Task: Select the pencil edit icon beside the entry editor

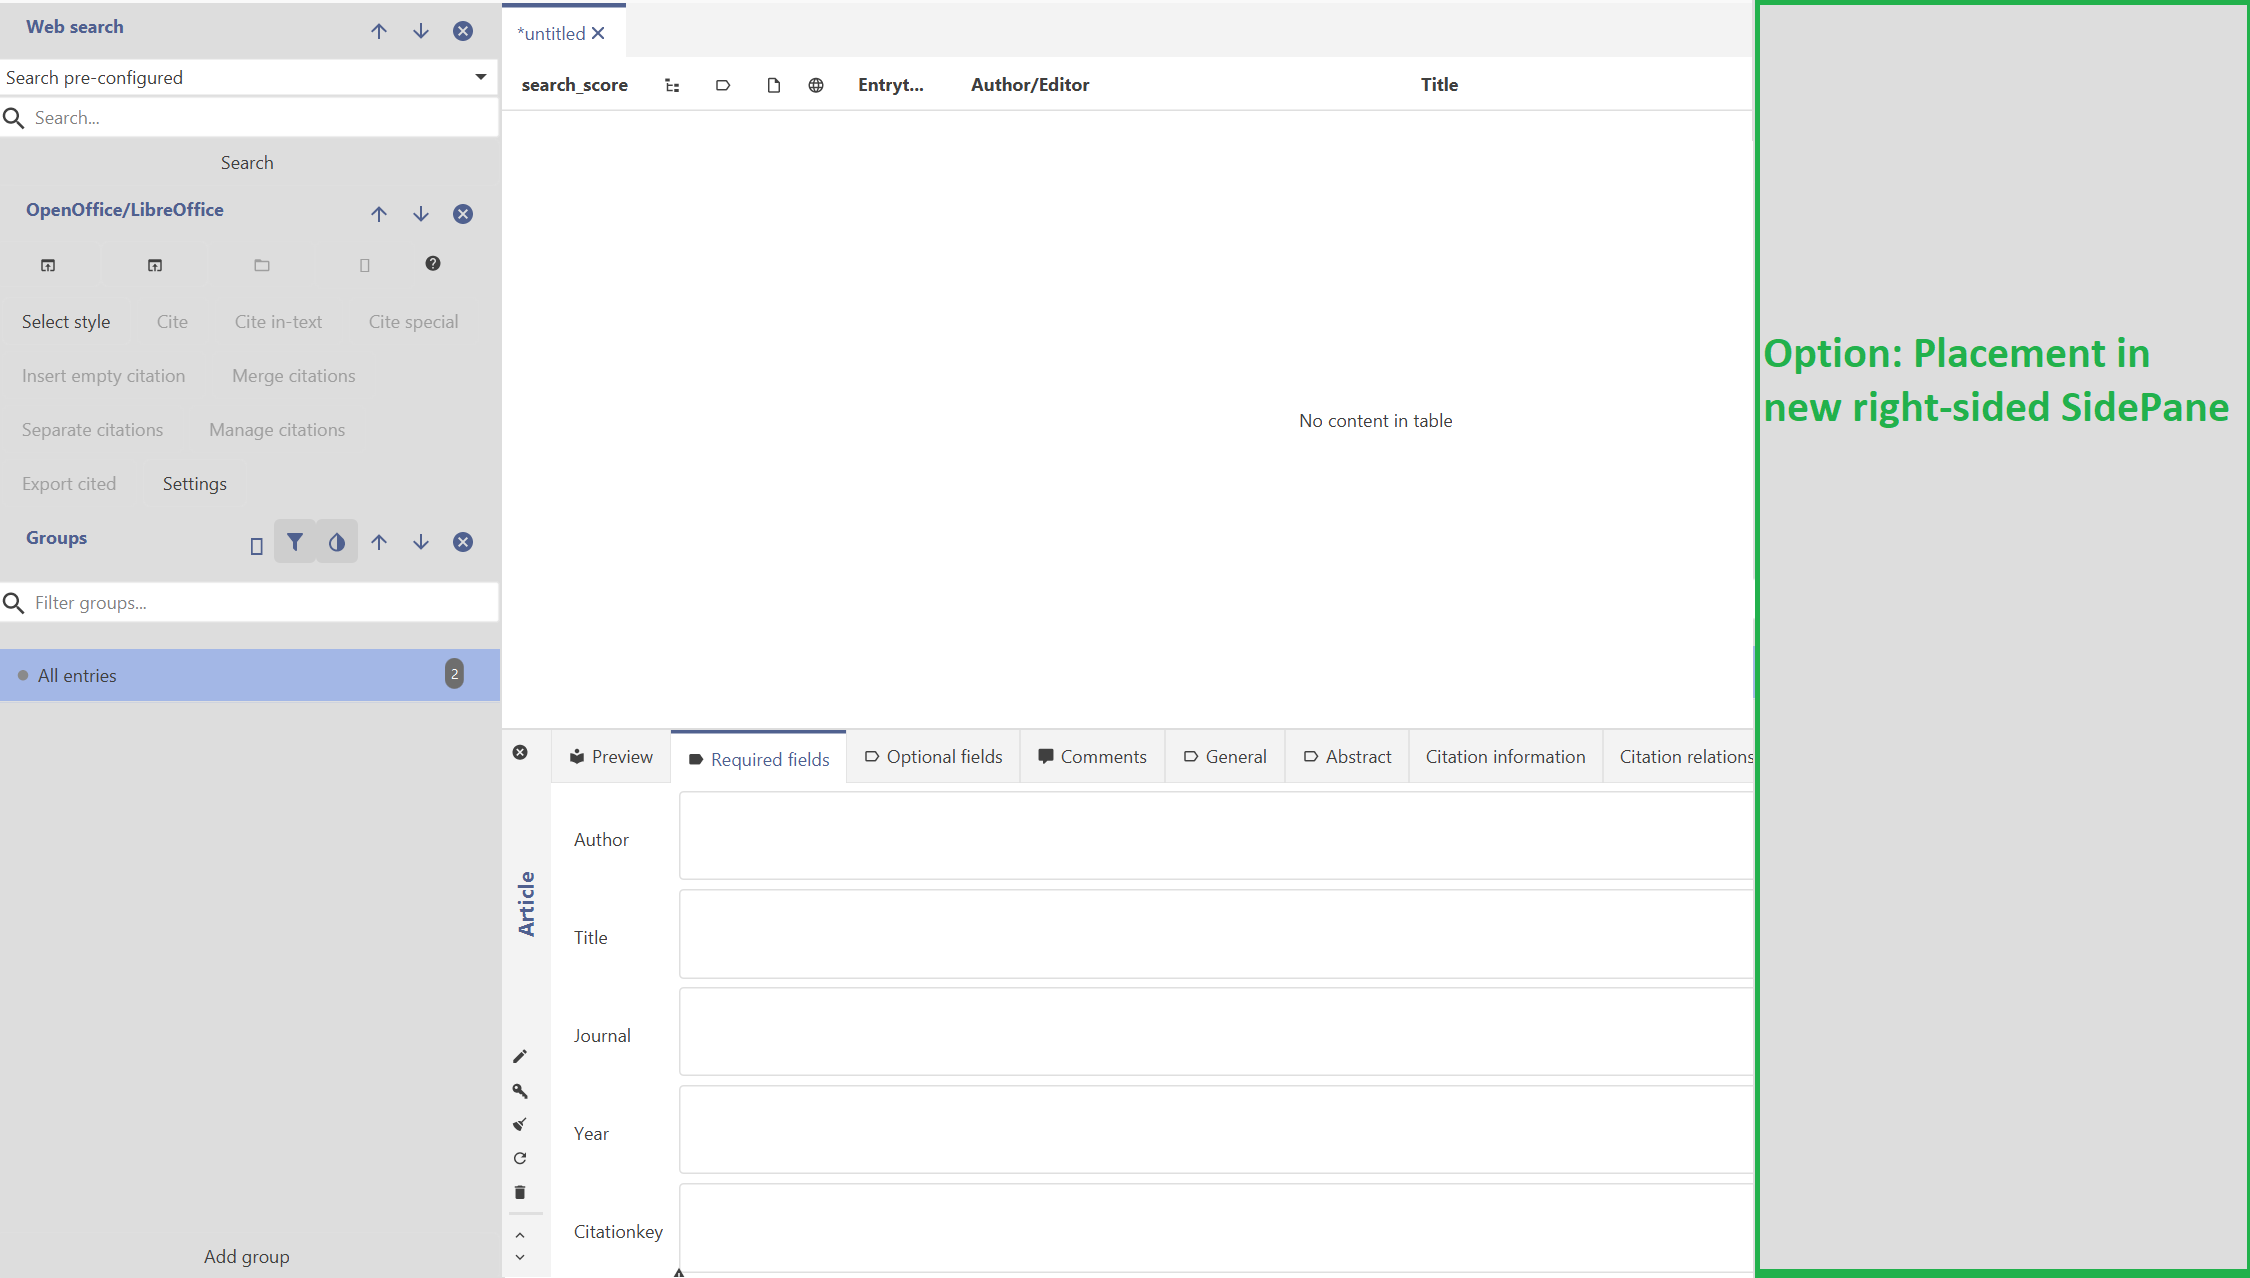Action: pos(520,1056)
